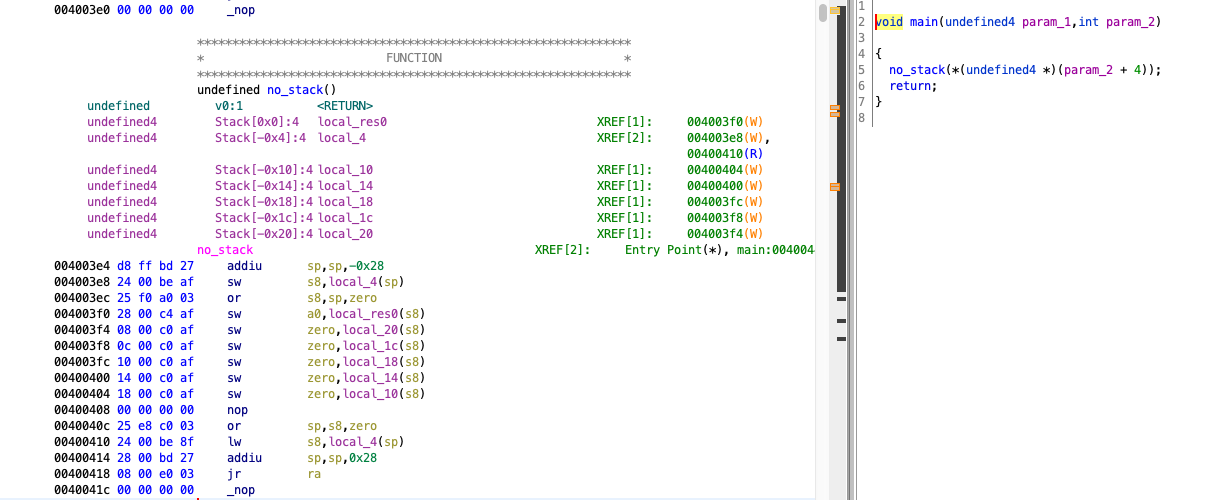Select the lw instruction at 00400410
The width and height of the screenshot is (1232, 500).
click(x=233, y=442)
